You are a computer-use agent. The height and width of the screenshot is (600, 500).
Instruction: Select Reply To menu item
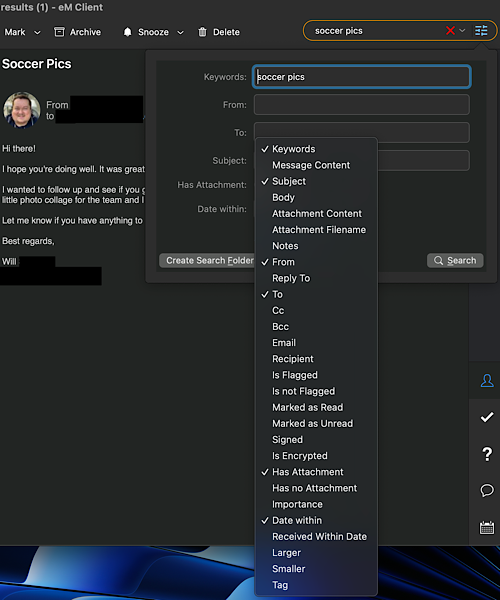[x=316, y=278]
